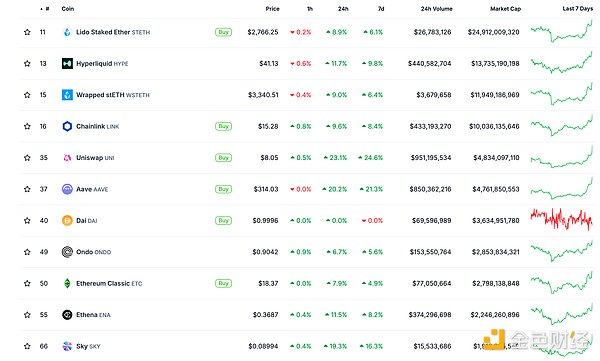
Task: Open Dai's red 7-day sparkline chart
Action: coord(561,220)
